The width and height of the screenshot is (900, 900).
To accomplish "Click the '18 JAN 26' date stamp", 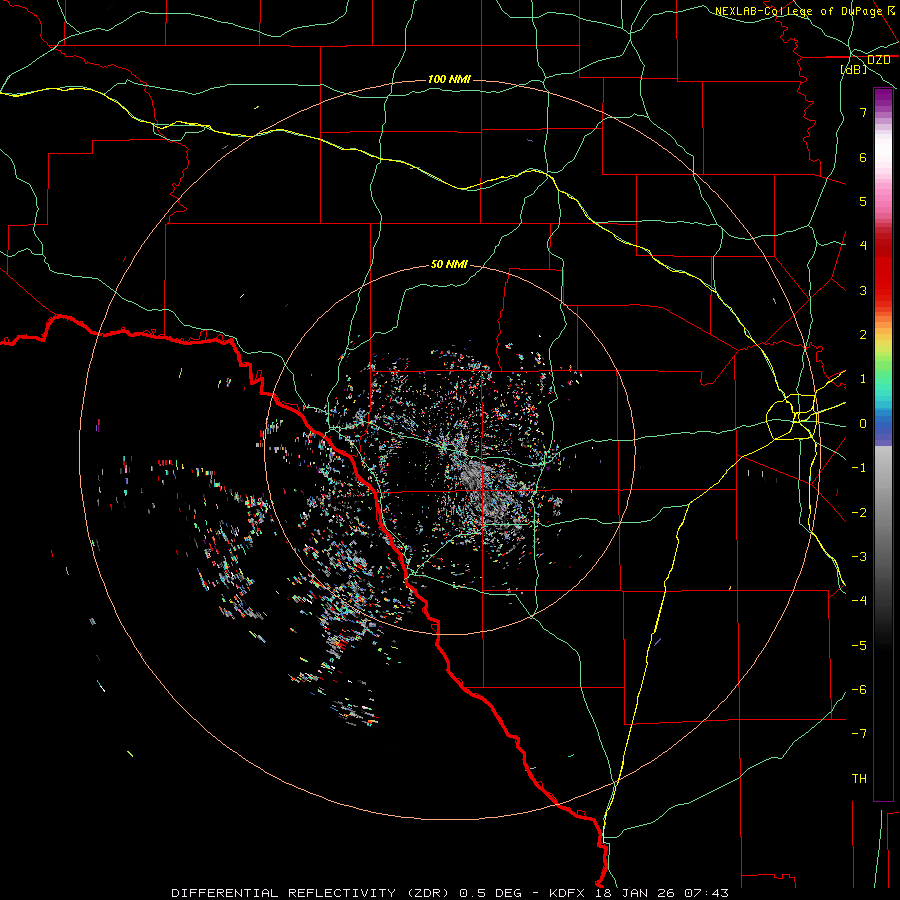I will (634, 893).
